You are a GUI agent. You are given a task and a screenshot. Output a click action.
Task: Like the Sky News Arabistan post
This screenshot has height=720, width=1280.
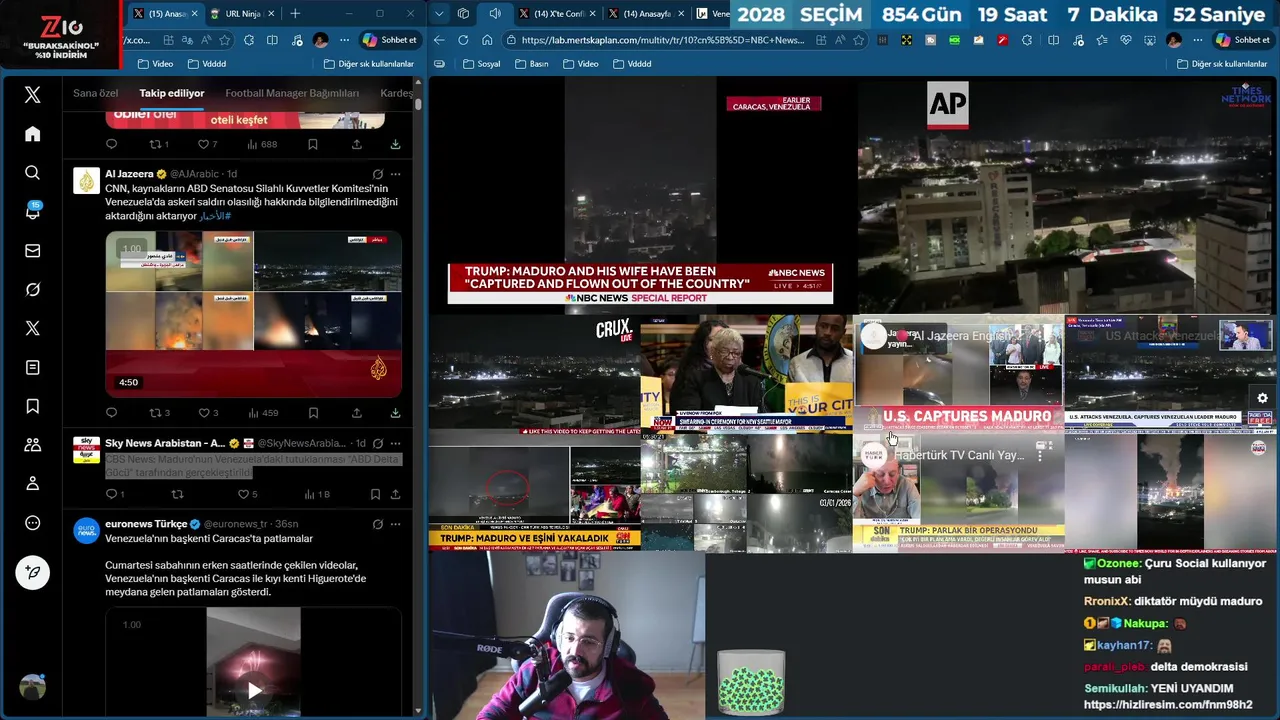(247, 494)
